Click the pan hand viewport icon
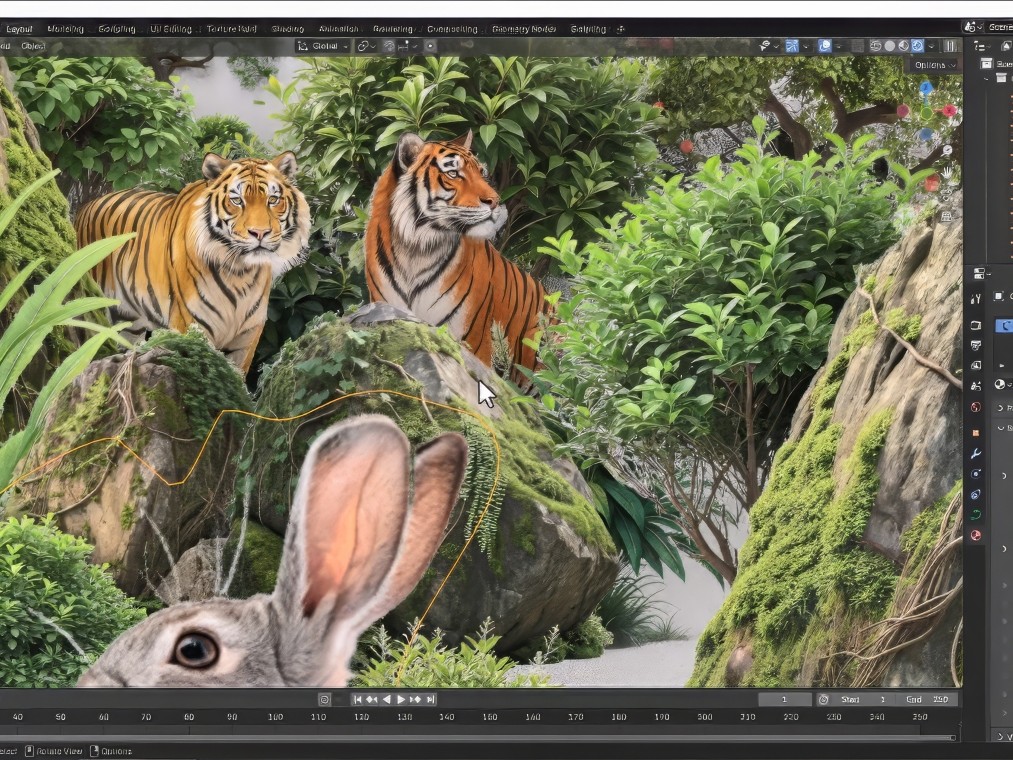Screen dimensions: 1013x760 click(x=946, y=173)
